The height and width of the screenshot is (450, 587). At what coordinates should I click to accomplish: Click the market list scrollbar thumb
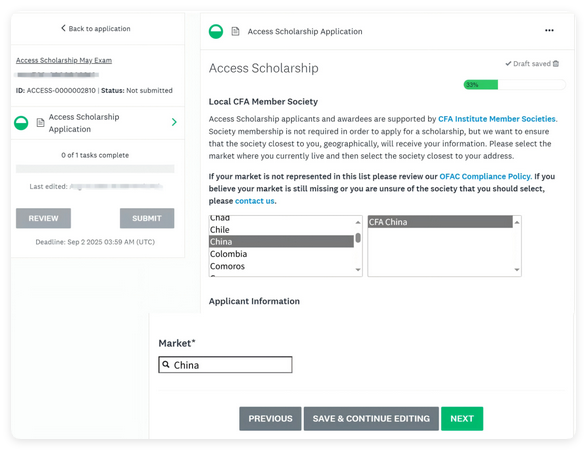click(x=358, y=238)
